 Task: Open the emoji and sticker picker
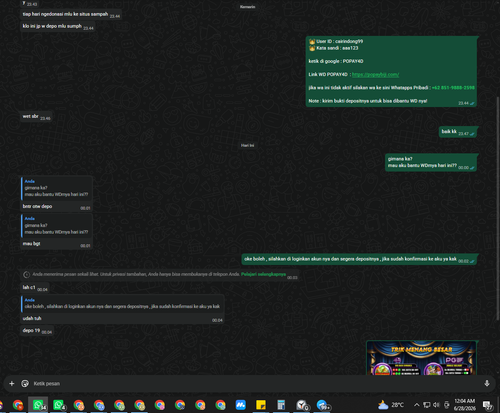click(x=25, y=383)
